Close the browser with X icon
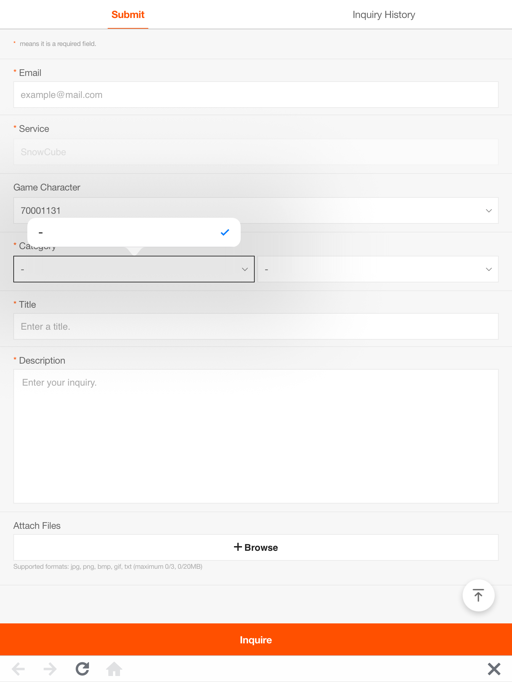 point(494,669)
